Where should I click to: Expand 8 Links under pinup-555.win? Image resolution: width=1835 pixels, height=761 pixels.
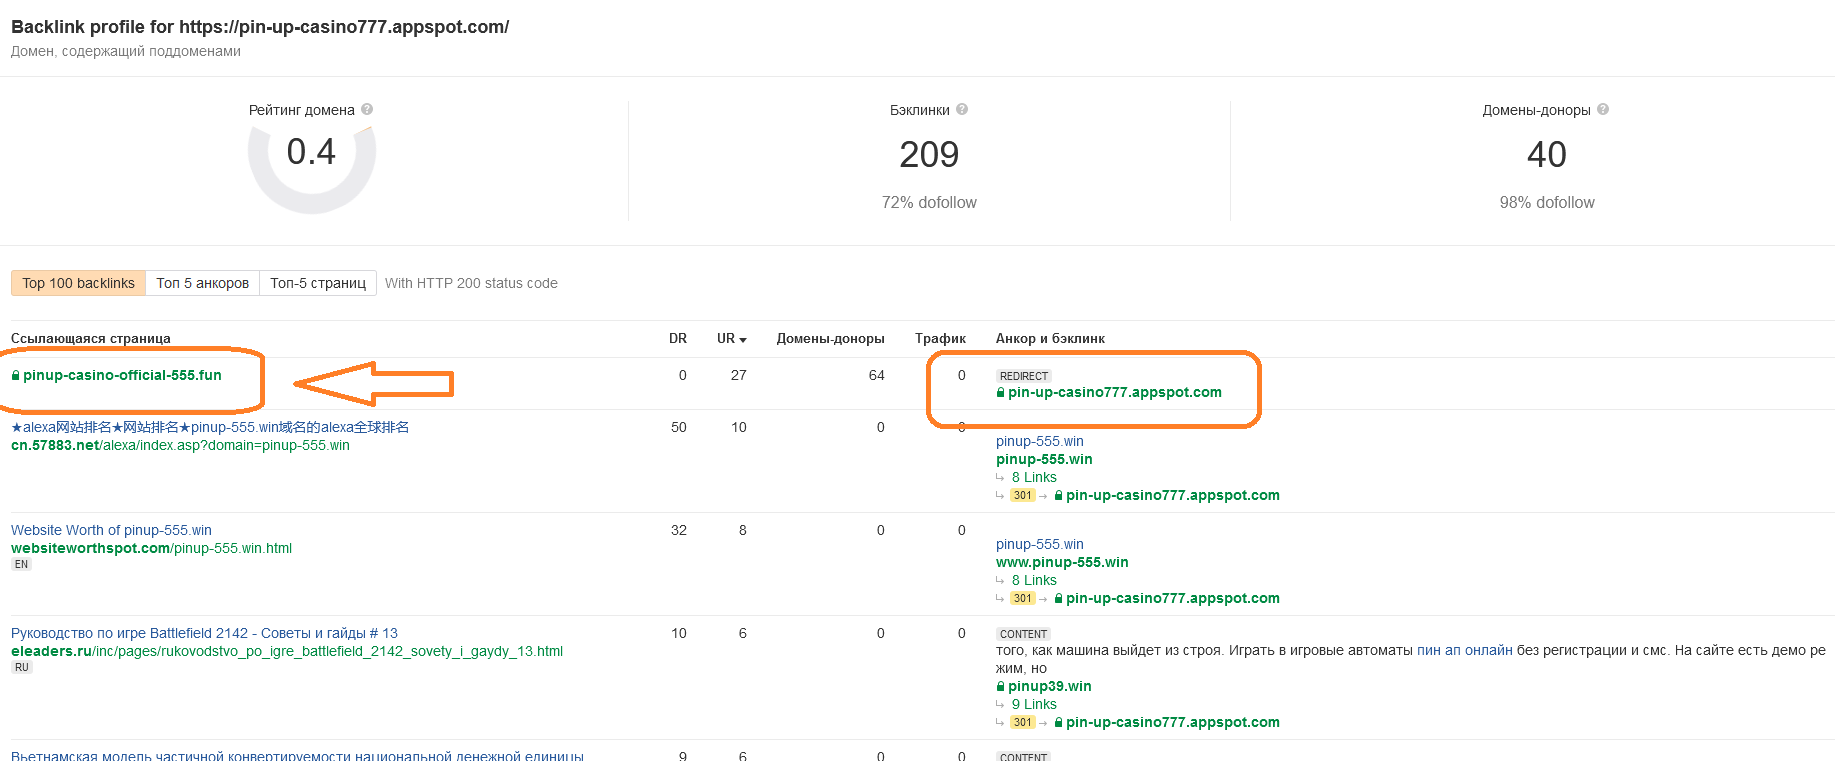pyautogui.click(x=1034, y=477)
